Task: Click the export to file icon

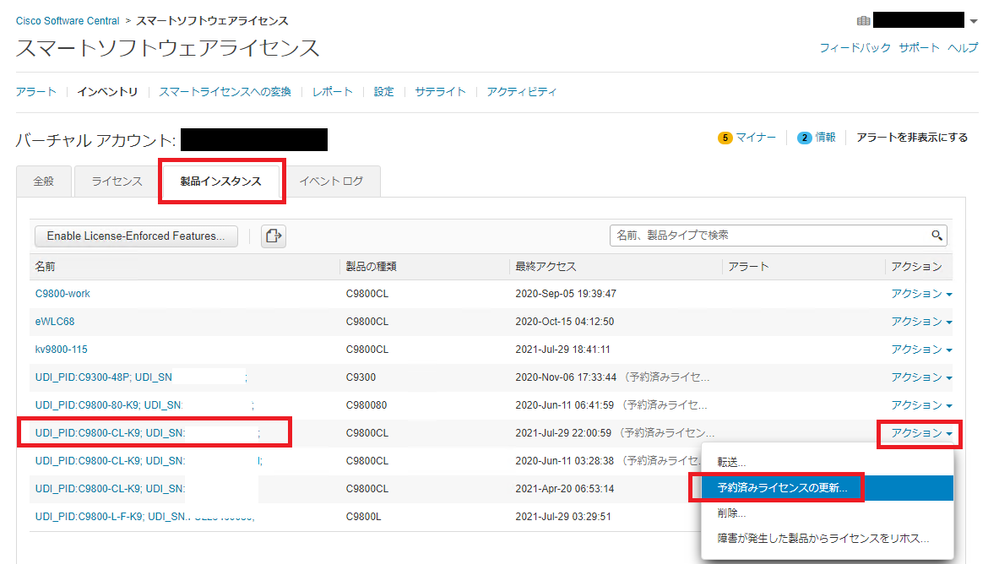Action: (x=273, y=236)
